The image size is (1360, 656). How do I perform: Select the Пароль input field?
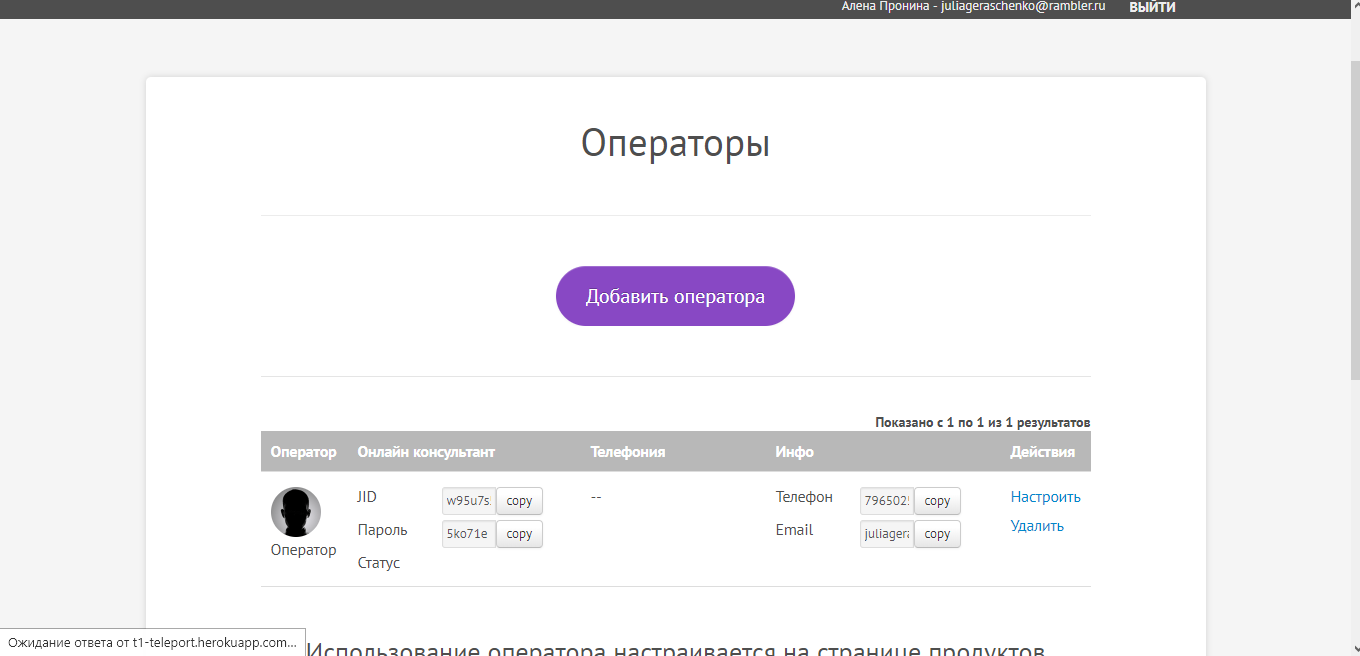[x=468, y=533]
